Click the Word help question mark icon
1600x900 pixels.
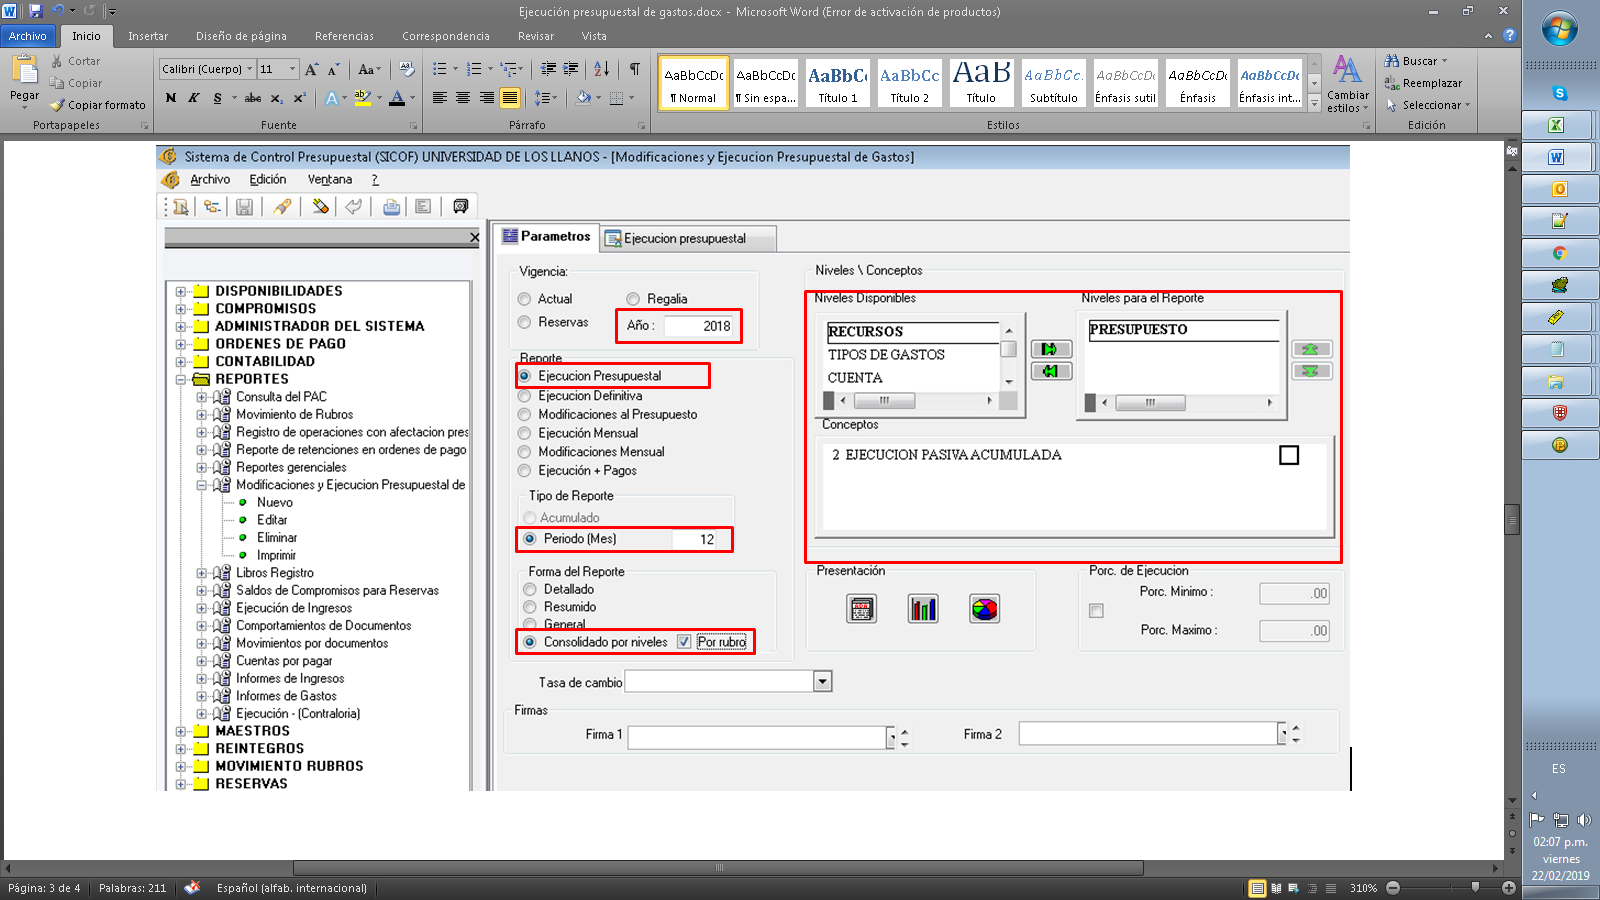tap(1509, 35)
